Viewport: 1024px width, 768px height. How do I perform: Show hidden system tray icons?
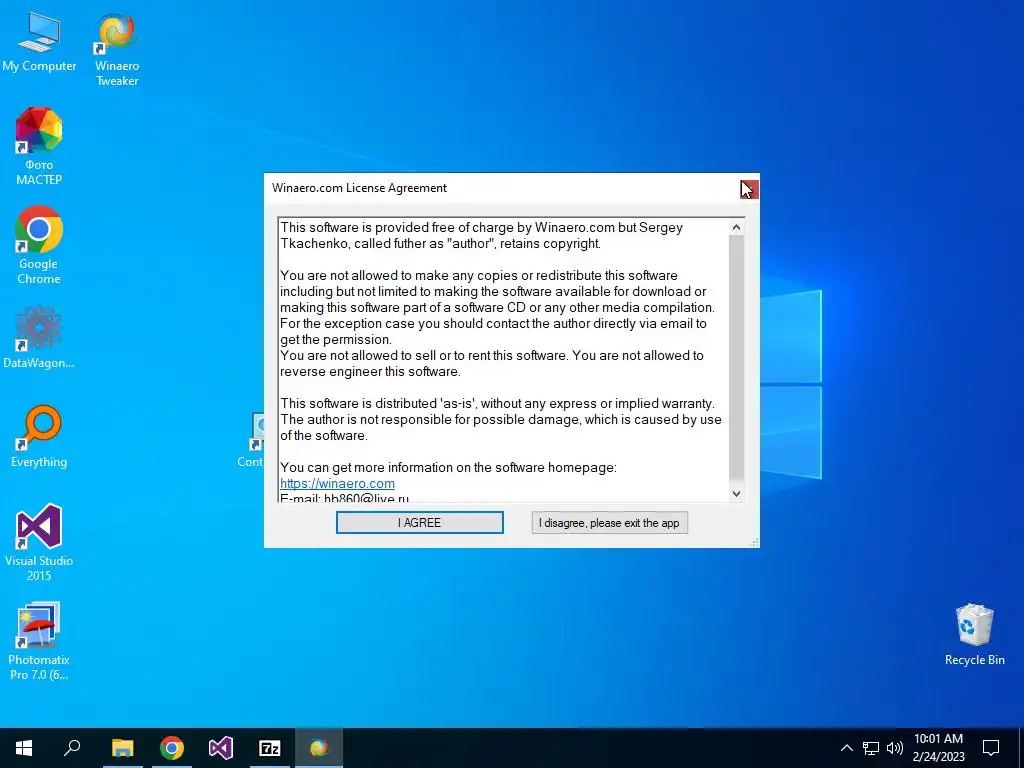846,748
